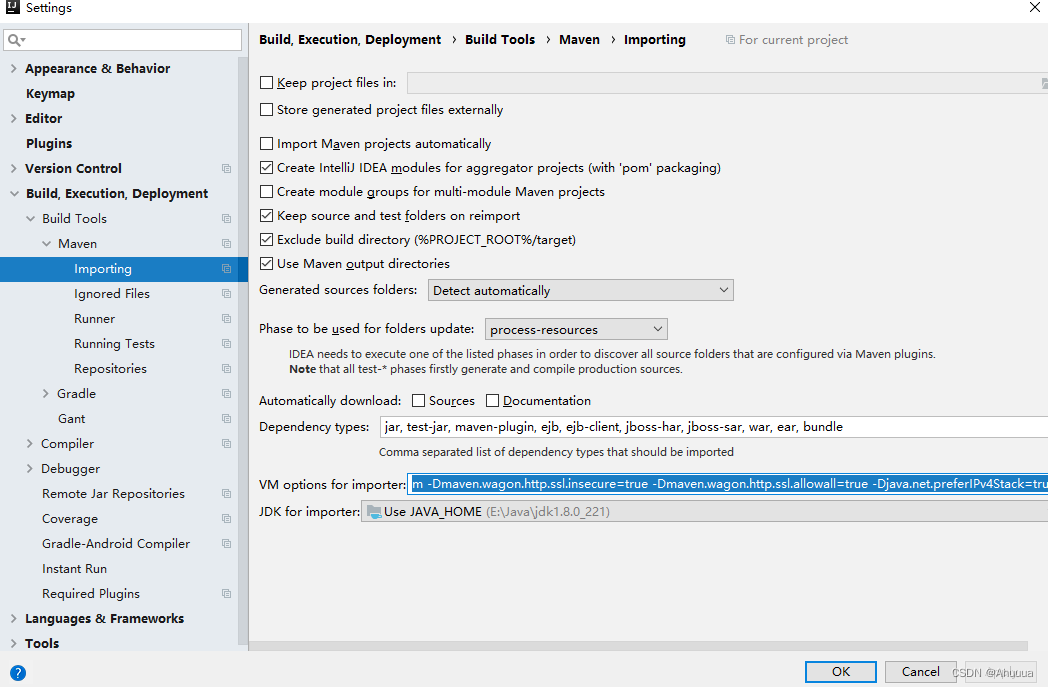The width and height of the screenshot is (1048, 687).
Task: Collapse the Build Tools node
Action: click(30, 219)
